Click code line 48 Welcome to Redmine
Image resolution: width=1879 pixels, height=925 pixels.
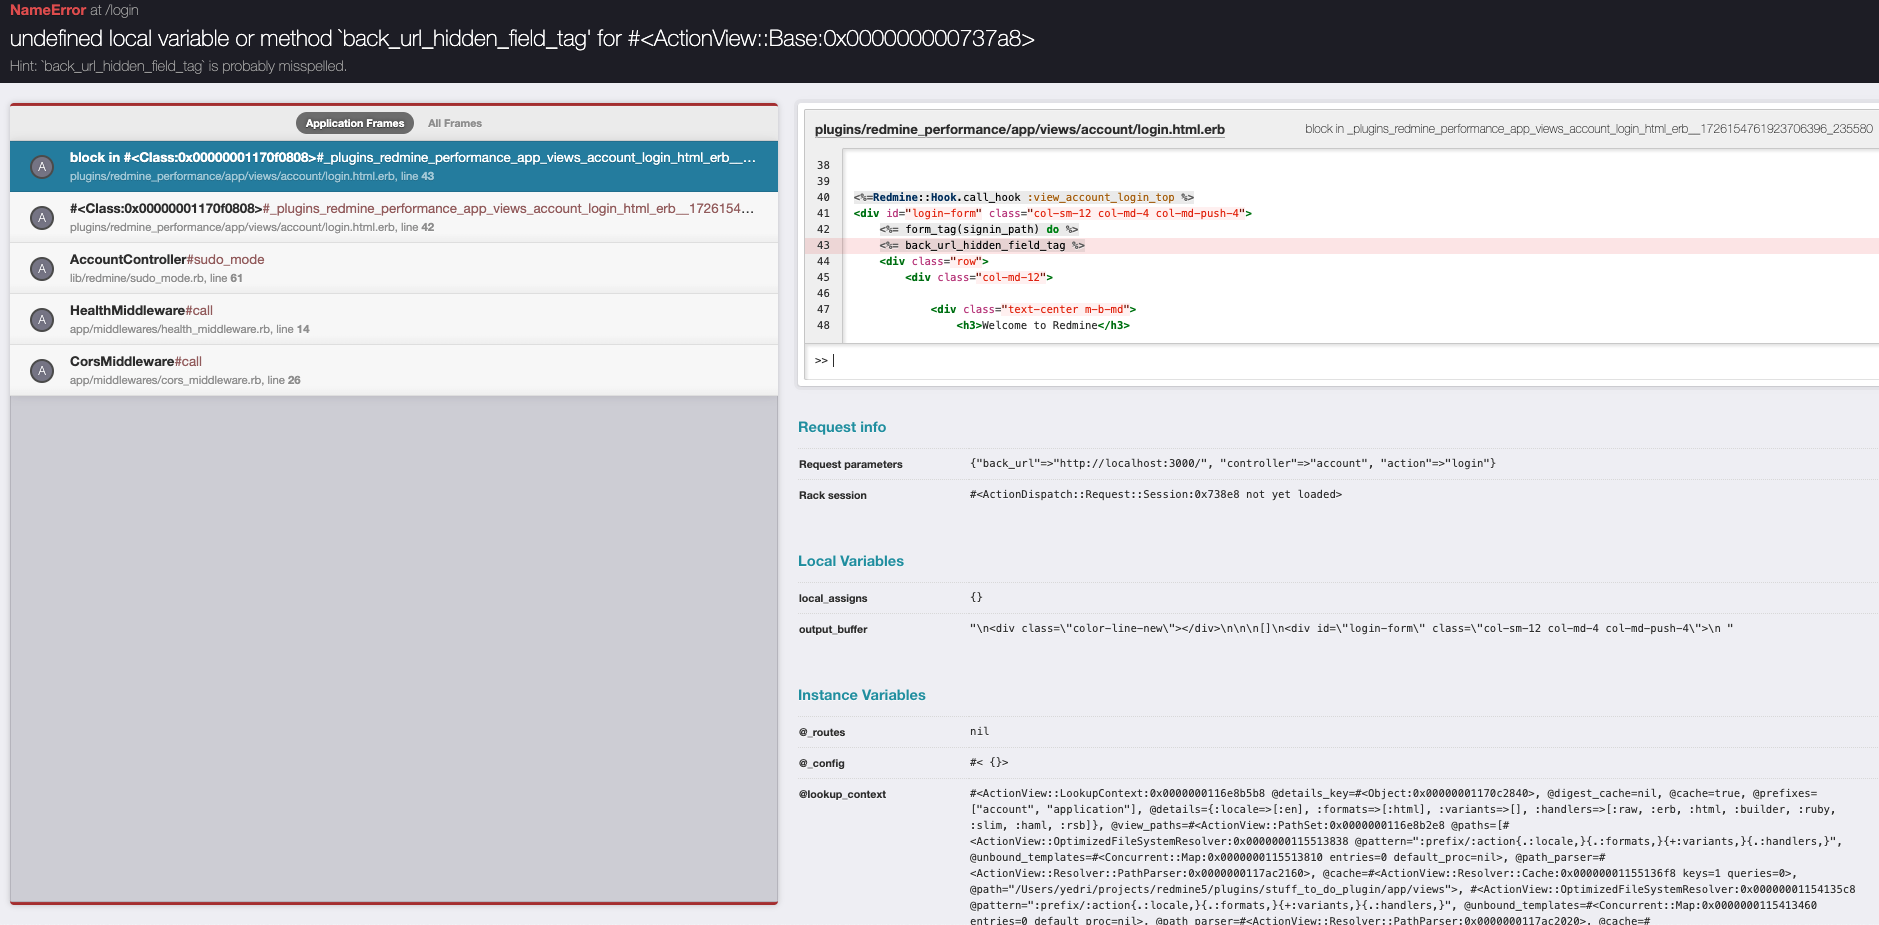coord(1043,325)
